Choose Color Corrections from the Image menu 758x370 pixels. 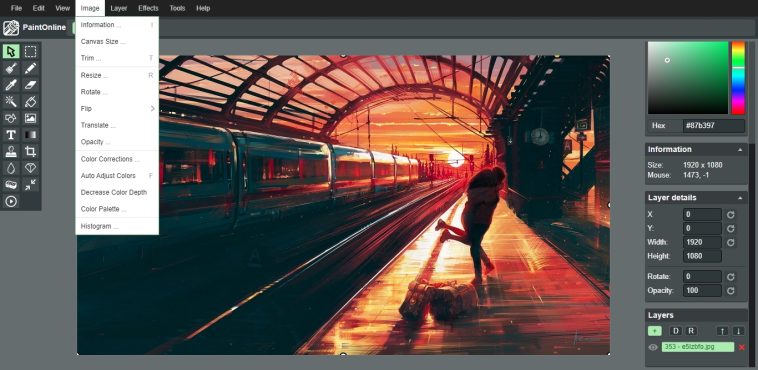pos(117,159)
